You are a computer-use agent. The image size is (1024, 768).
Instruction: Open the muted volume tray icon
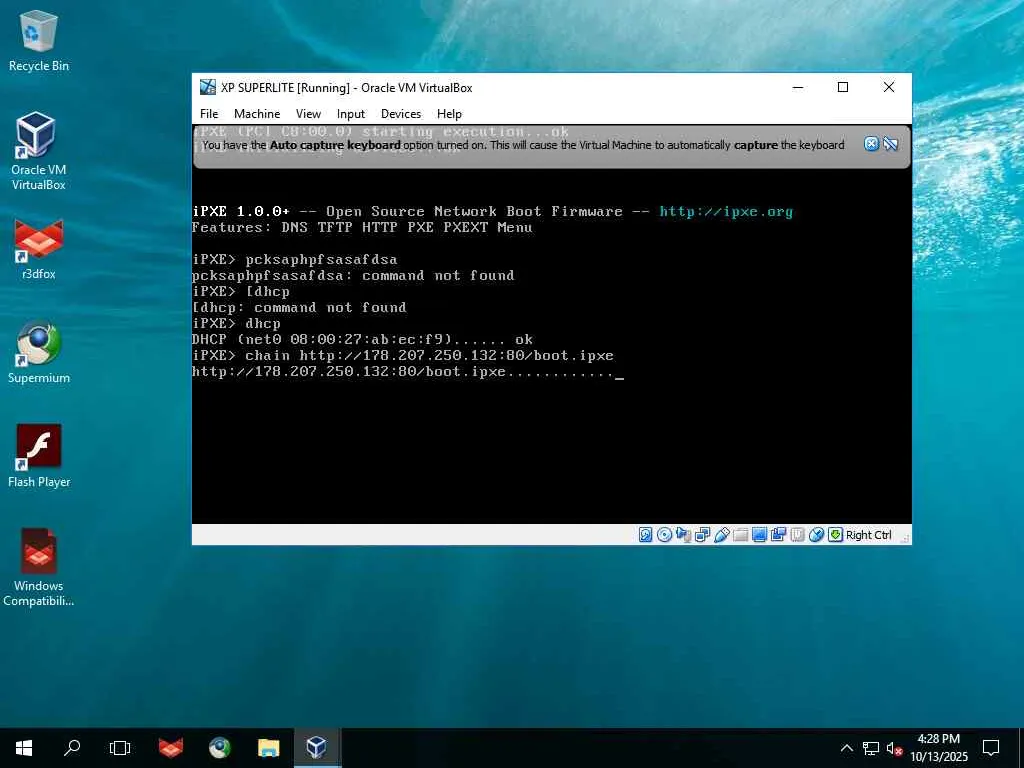(x=894, y=748)
